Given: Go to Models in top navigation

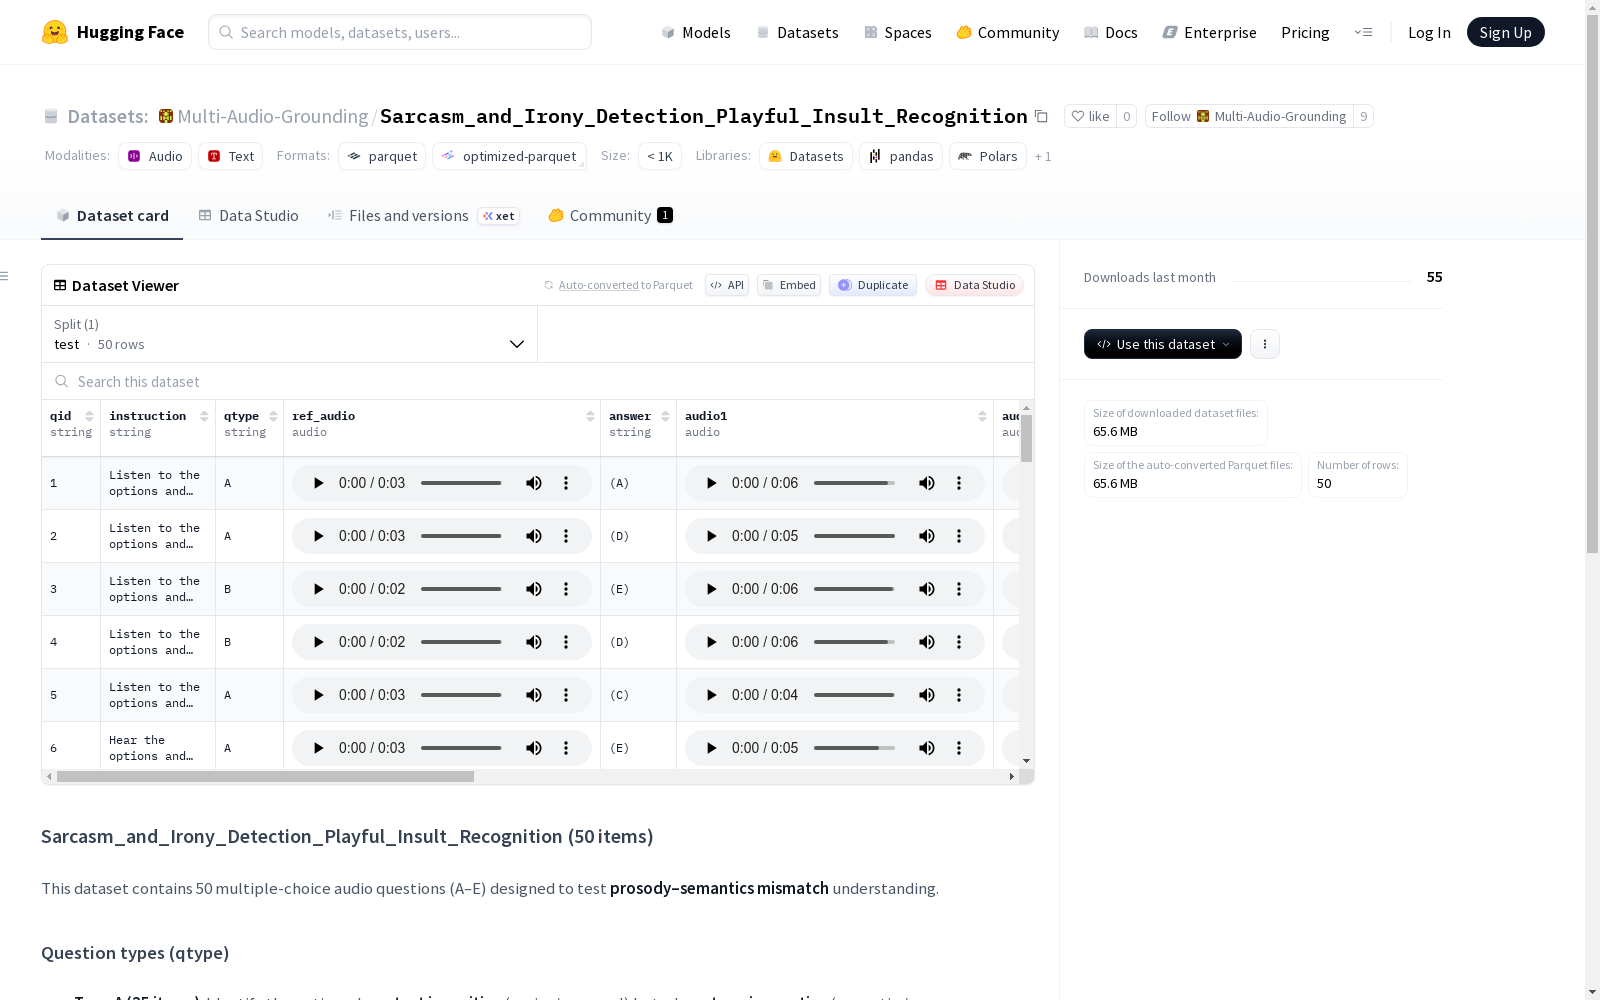Looking at the screenshot, I should click(696, 32).
